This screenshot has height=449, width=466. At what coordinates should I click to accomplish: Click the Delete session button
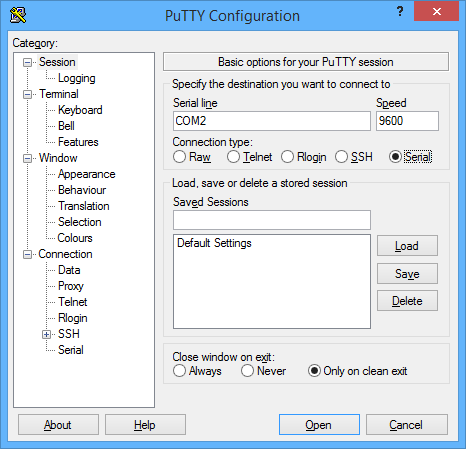[x=407, y=301]
